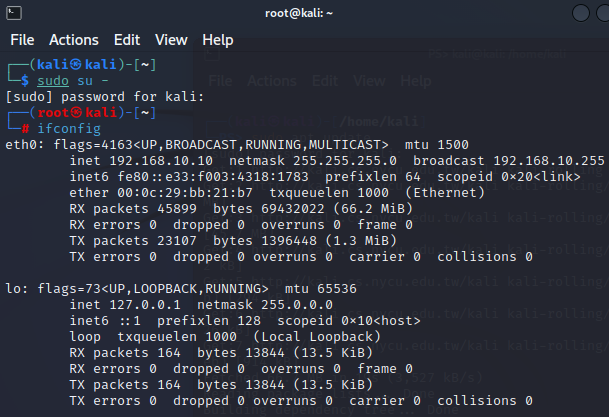Click 'prefixlen 128' text
The width and height of the screenshot is (609, 417).
coord(209,321)
